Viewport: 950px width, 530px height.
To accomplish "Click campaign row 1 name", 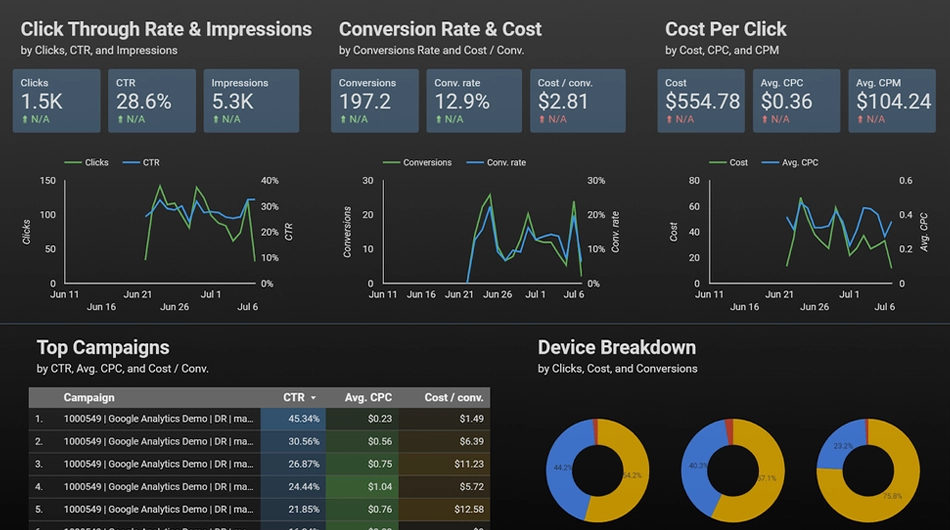I will (x=159, y=419).
